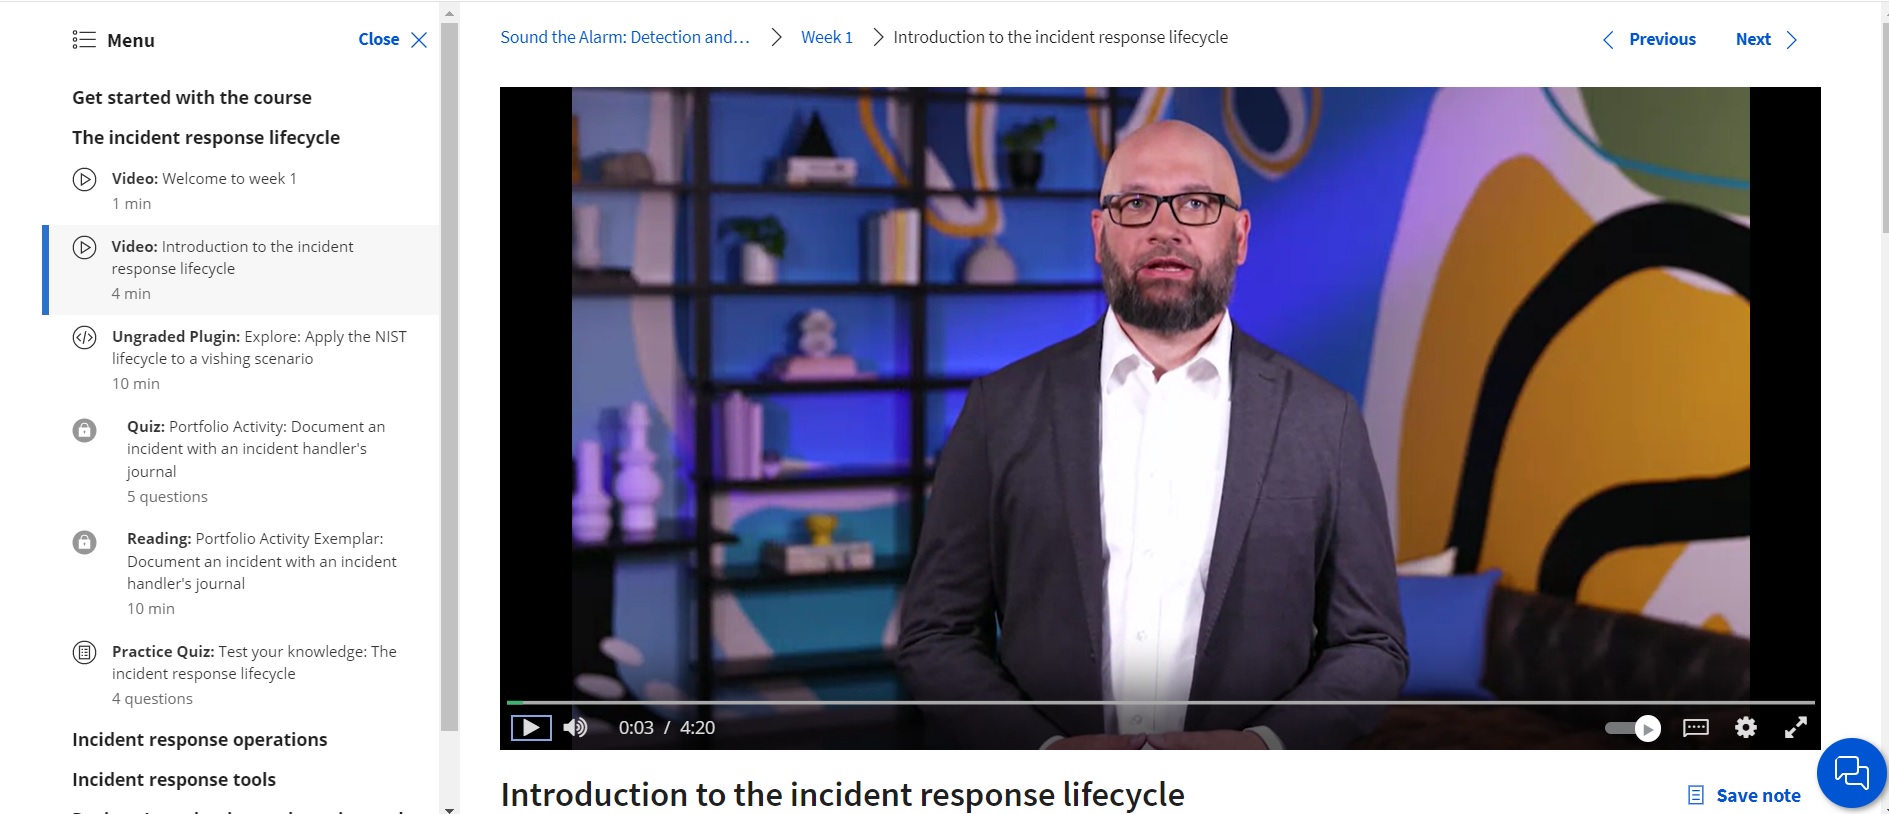Viewport: 1889px width, 814px height.
Task: Toggle the autoplay switch in video controls
Action: [x=1633, y=728]
